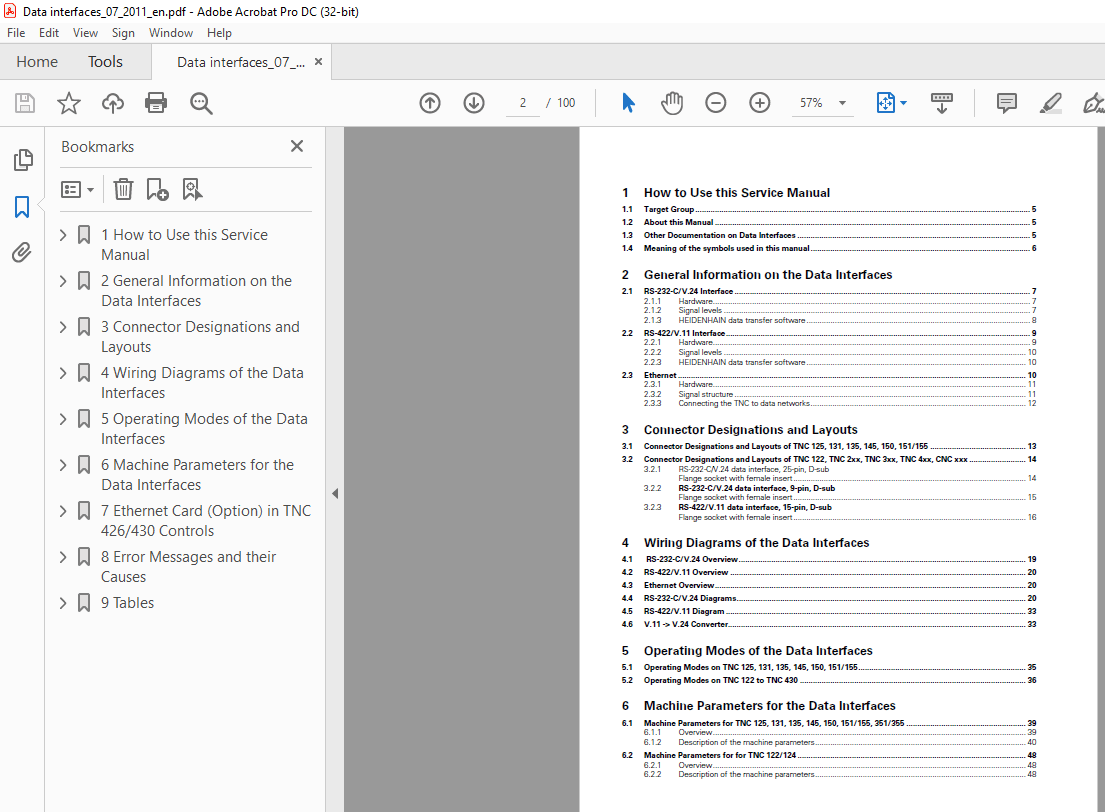1105x812 pixels.
Task: Create a new bookmark
Action: click(x=157, y=189)
